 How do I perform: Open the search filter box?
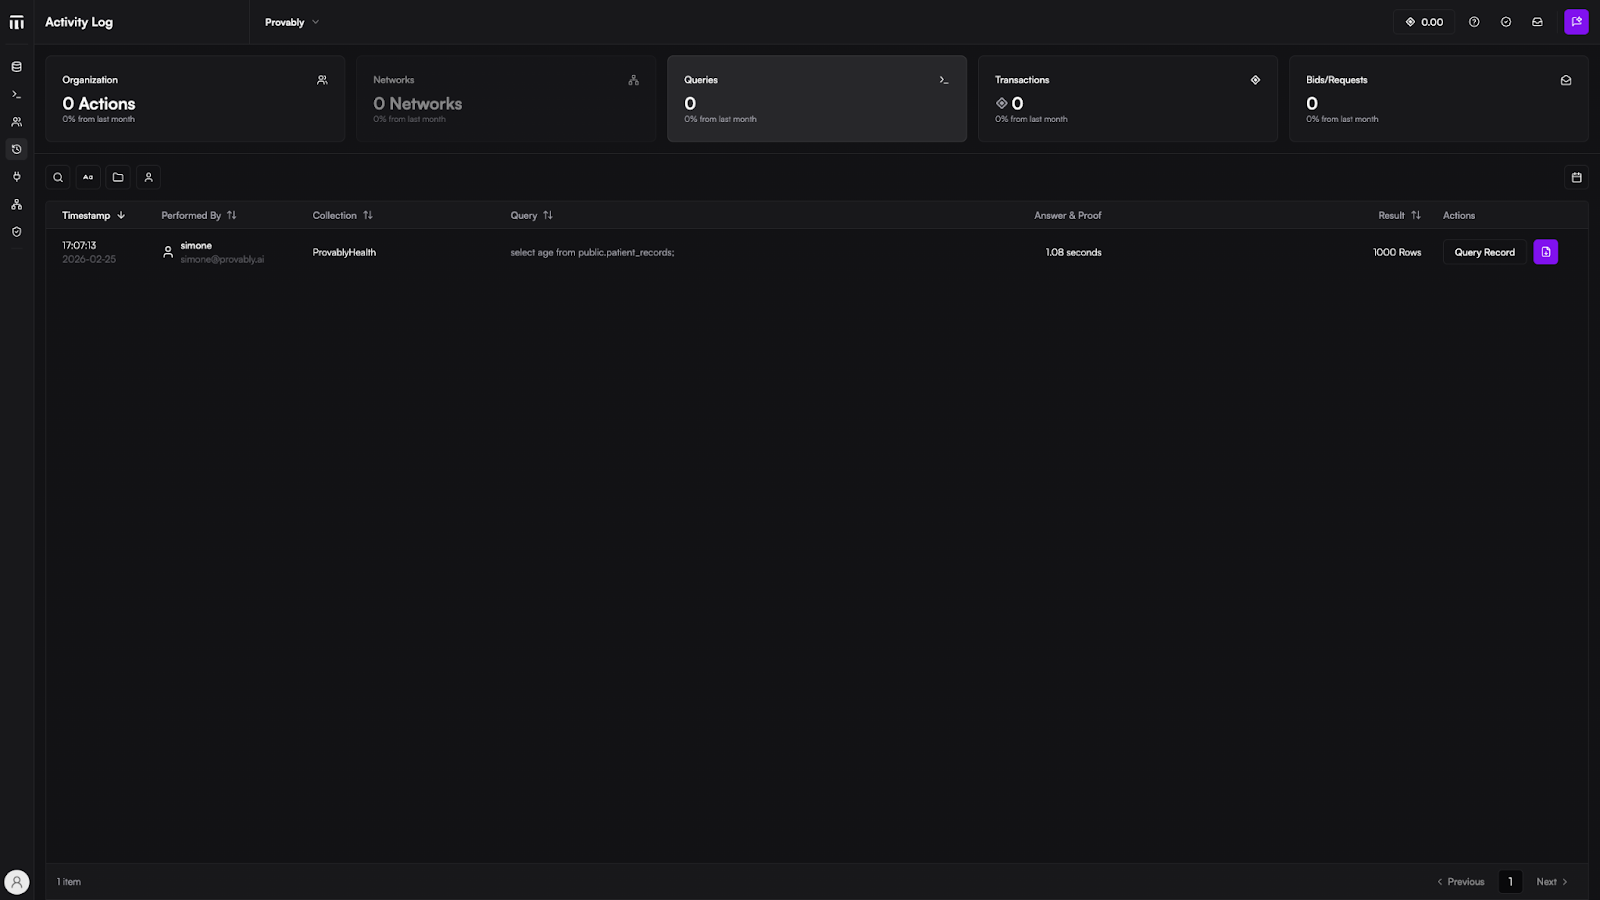tap(58, 177)
